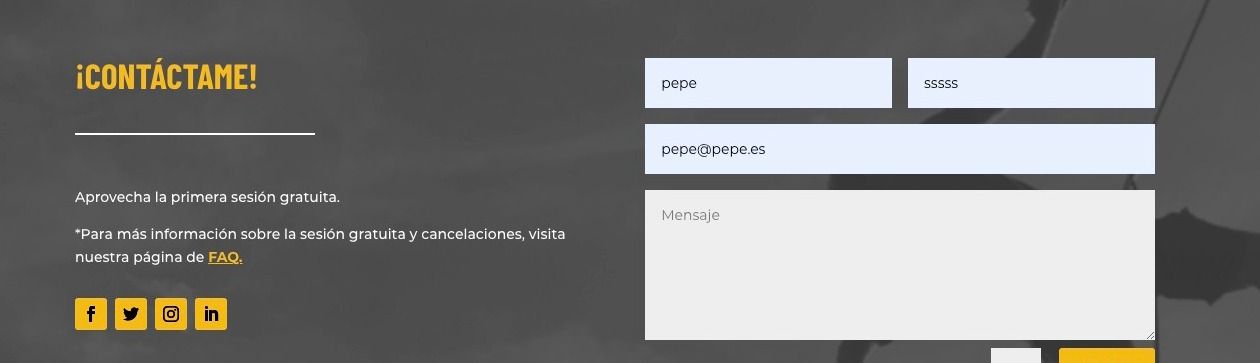The height and width of the screenshot is (363, 1260).
Task: Click the last name field containing sssss
Action: pos(1031,83)
